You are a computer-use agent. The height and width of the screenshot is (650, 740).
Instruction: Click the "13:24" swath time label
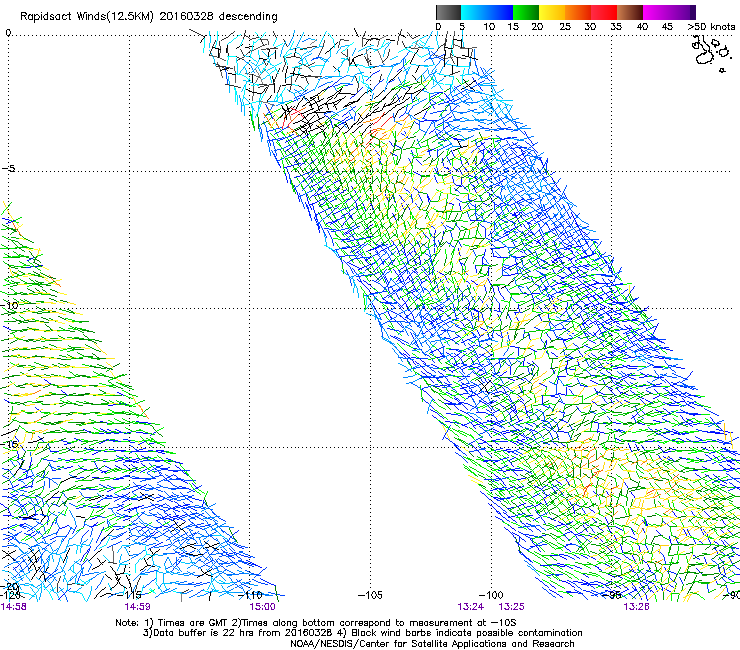point(471,607)
